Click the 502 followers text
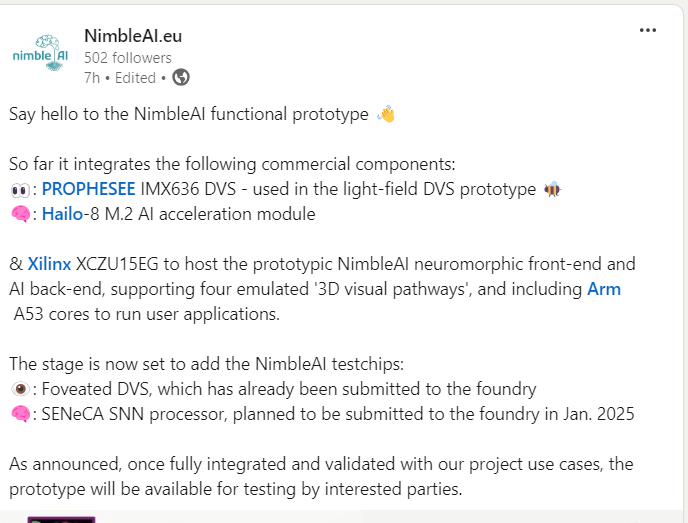 point(128,58)
